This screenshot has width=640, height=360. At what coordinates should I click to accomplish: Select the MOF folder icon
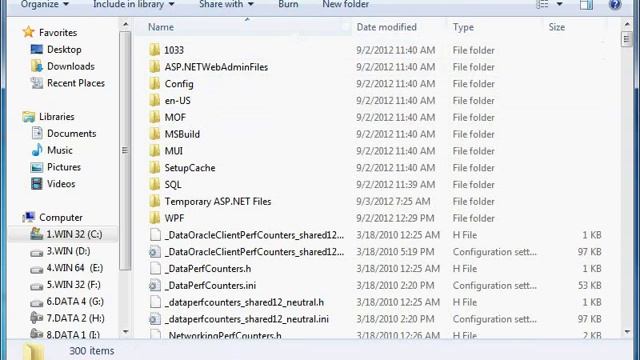click(x=155, y=117)
